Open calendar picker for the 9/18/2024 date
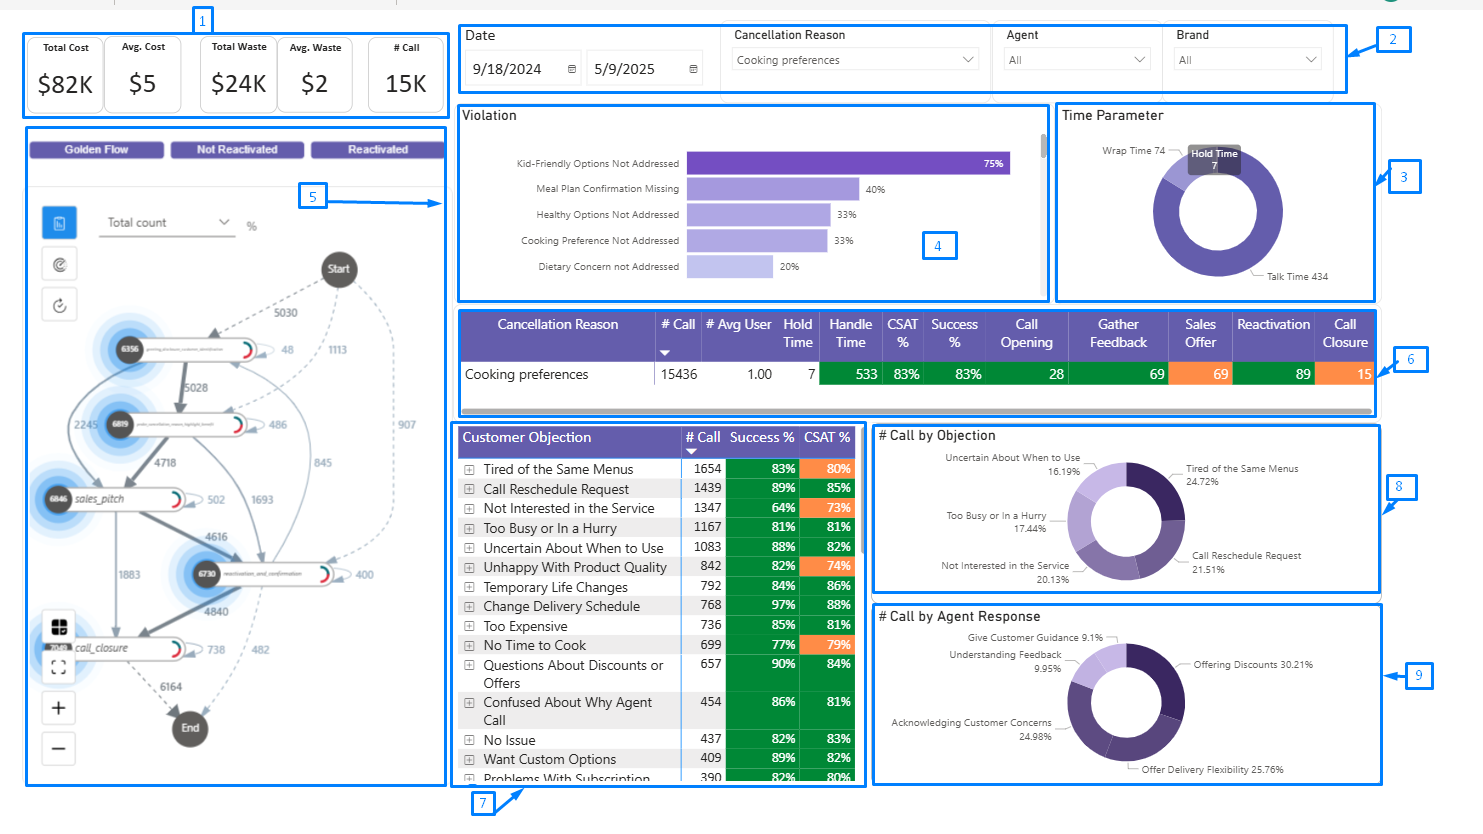Viewport: 1483px width, 834px height. pos(571,68)
